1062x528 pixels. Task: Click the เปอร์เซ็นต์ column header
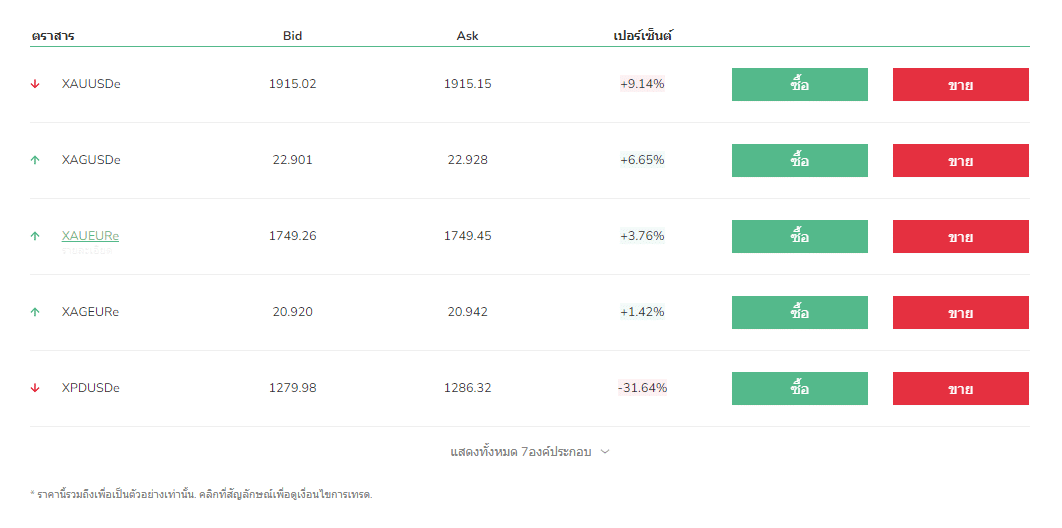[x=642, y=36]
